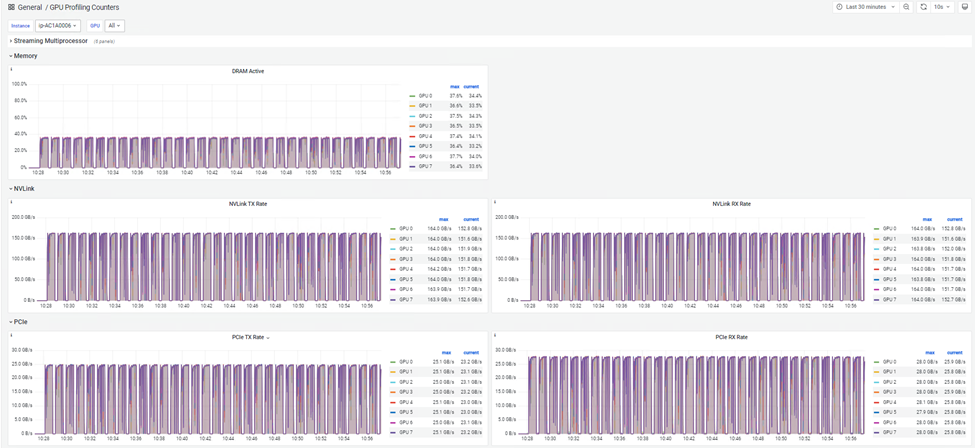Image resolution: width=975 pixels, height=448 pixels.
Task: Refresh the dashboard with the circular arrows icon
Action: point(923,7)
